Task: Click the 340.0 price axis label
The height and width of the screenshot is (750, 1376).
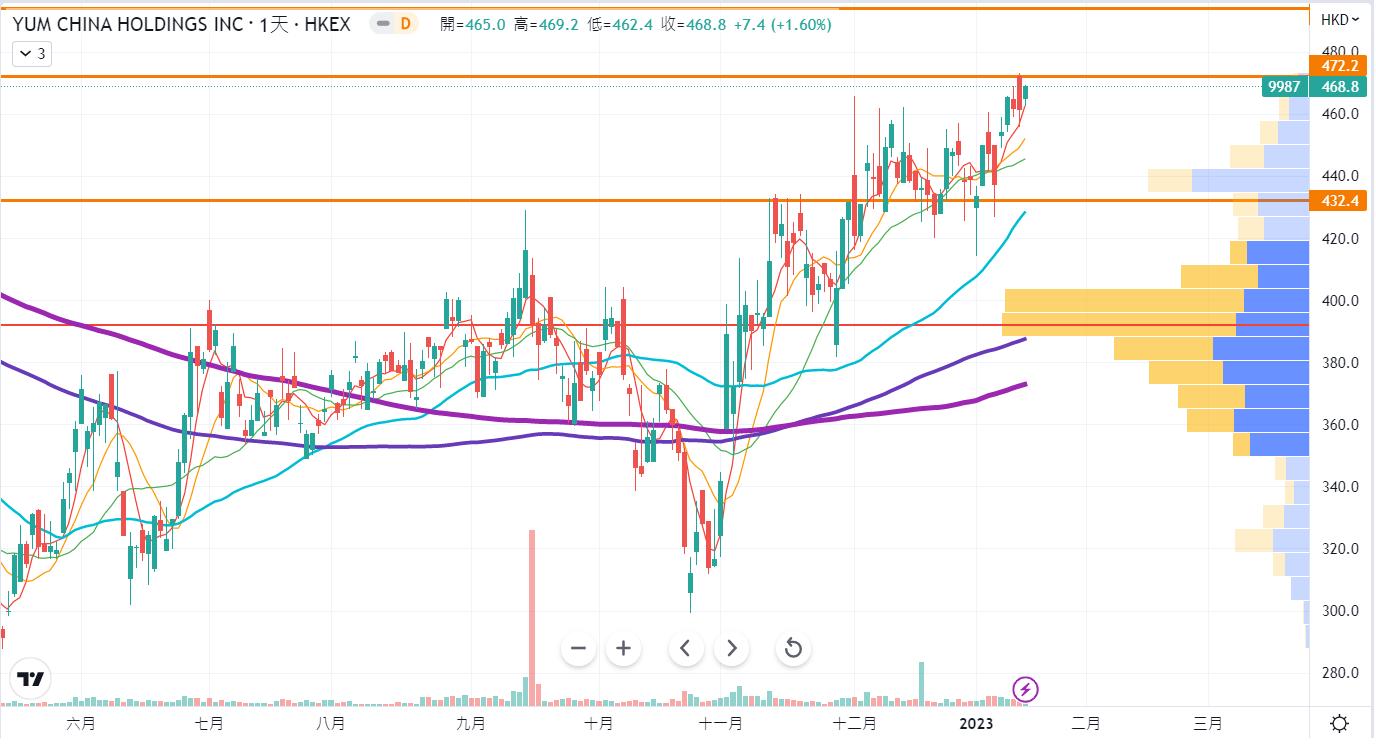Action: tap(1339, 487)
